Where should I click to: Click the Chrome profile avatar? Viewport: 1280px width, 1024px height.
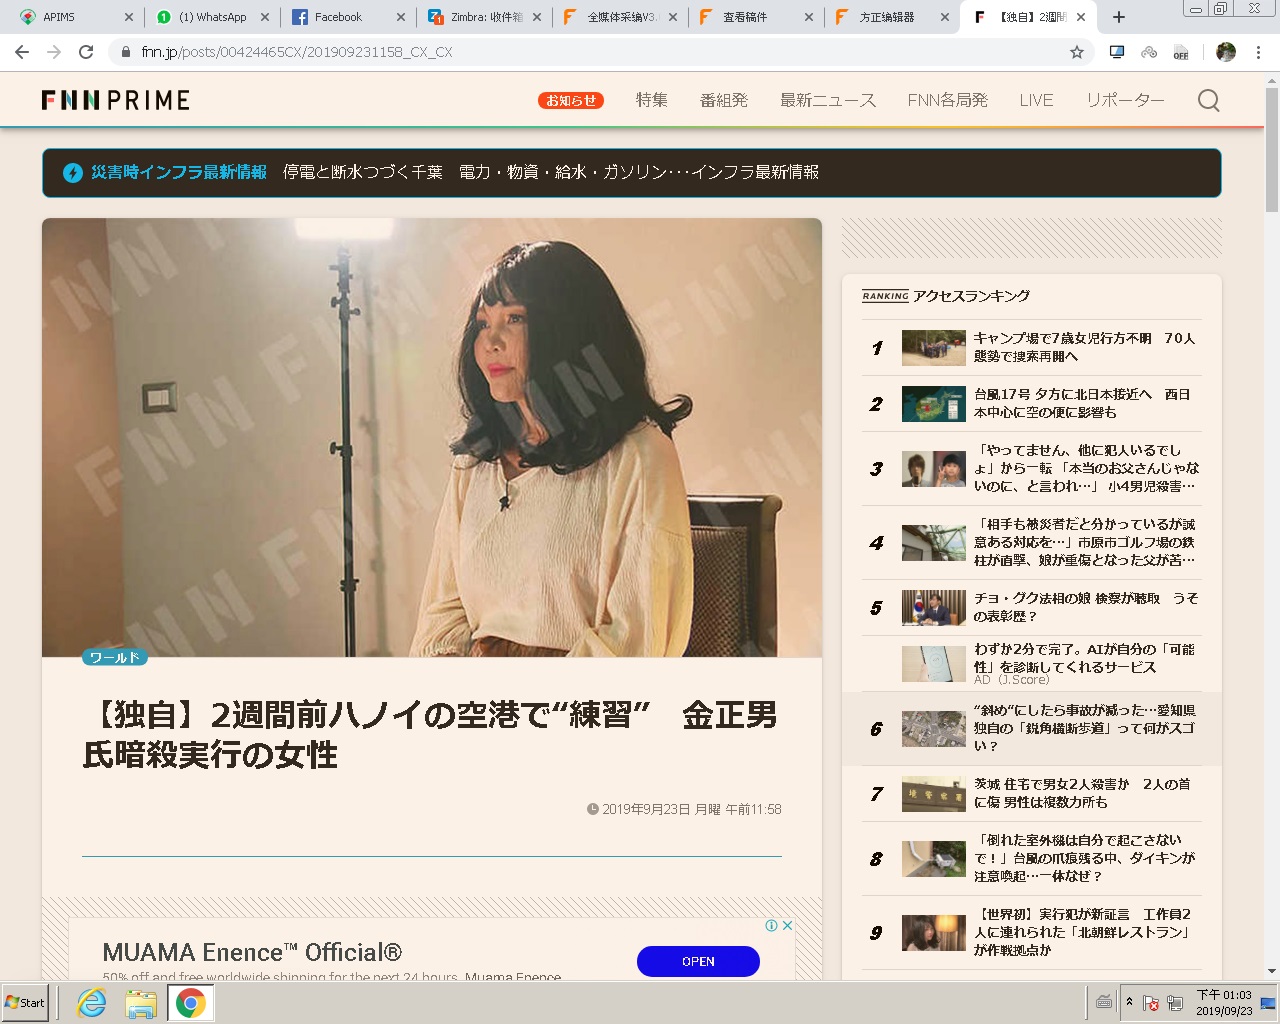(x=1226, y=52)
